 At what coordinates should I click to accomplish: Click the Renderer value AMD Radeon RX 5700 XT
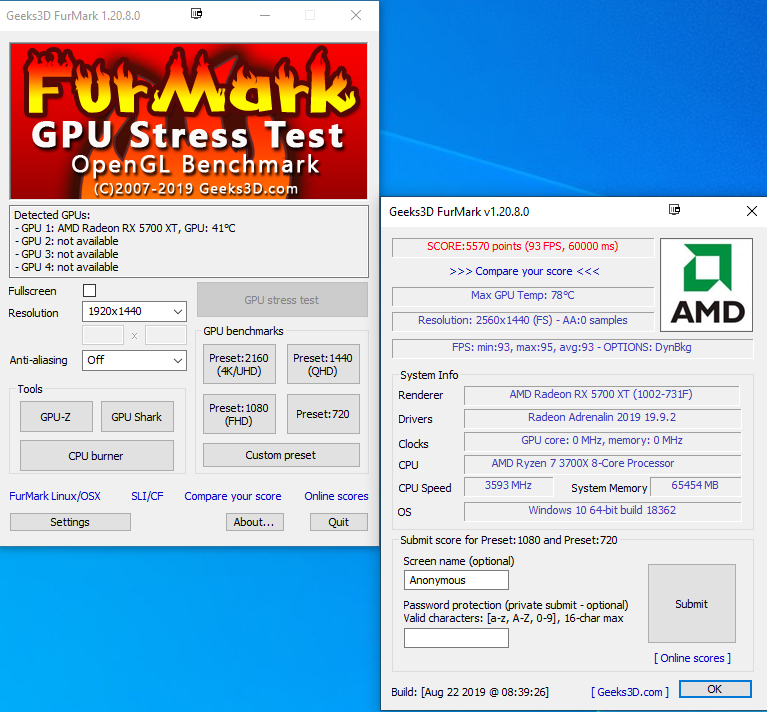click(601, 395)
